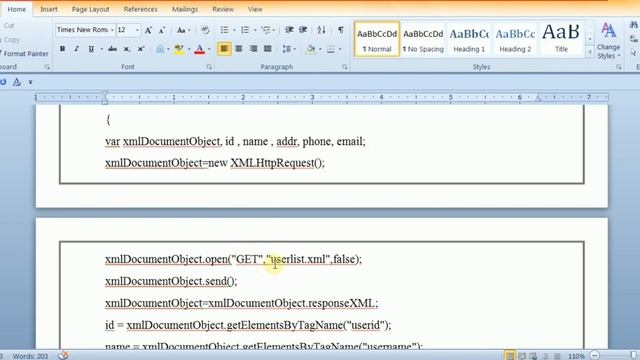Switch to View tab
The height and width of the screenshot is (360, 640).
tap(255, 9)
